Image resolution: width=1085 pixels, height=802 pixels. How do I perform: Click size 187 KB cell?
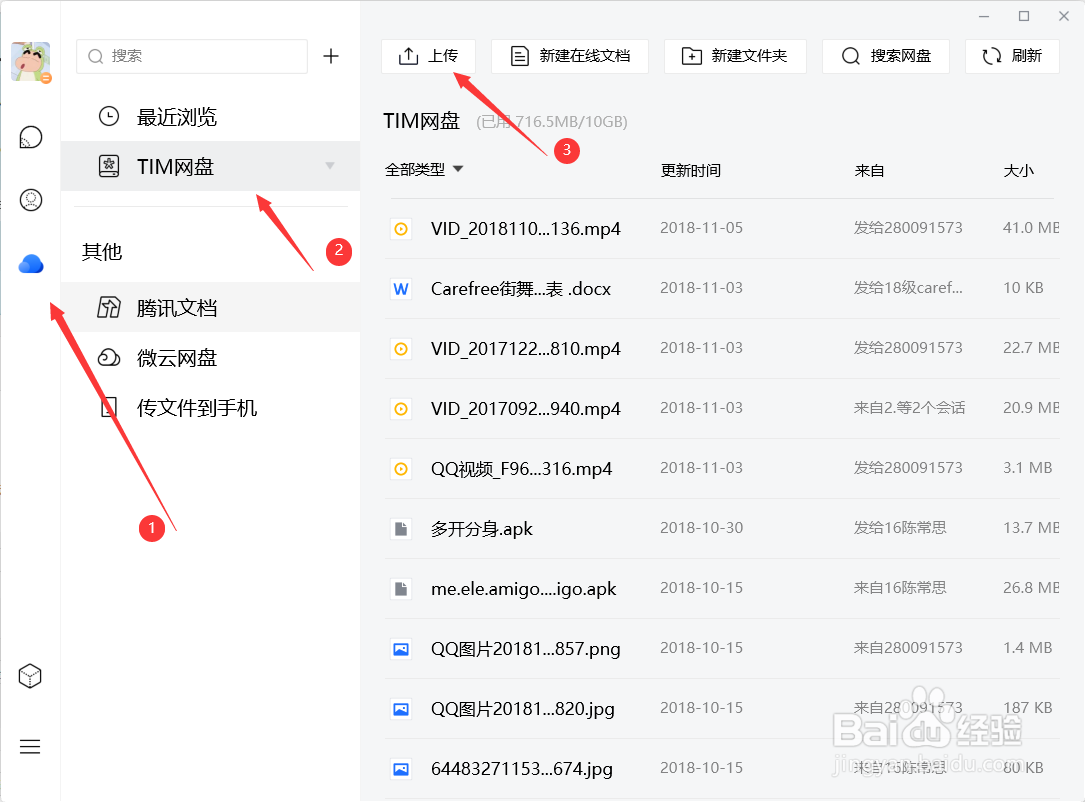[1028, 708]
